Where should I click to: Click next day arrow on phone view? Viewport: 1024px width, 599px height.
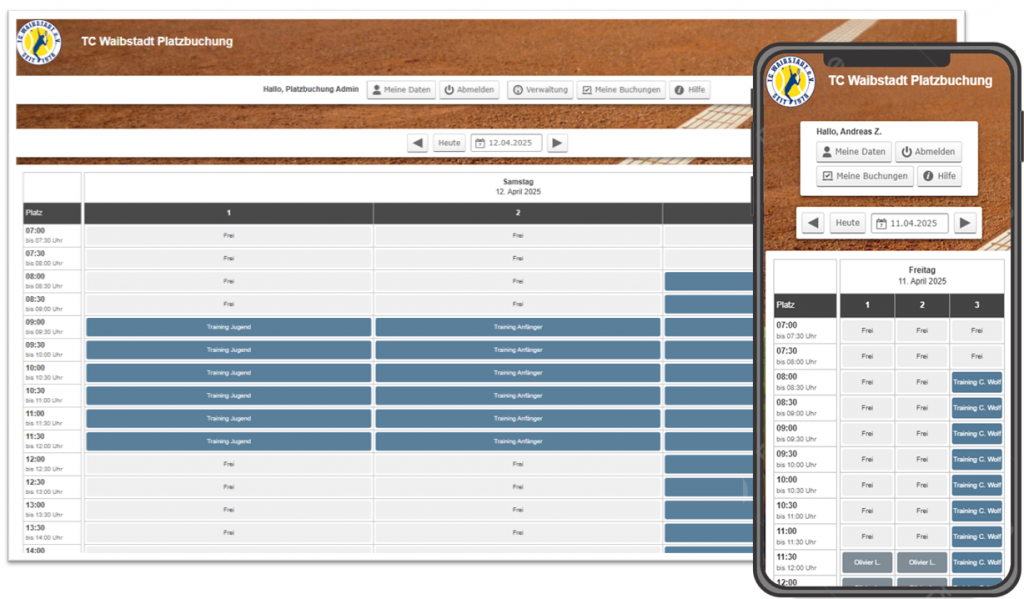click(964, 223)
